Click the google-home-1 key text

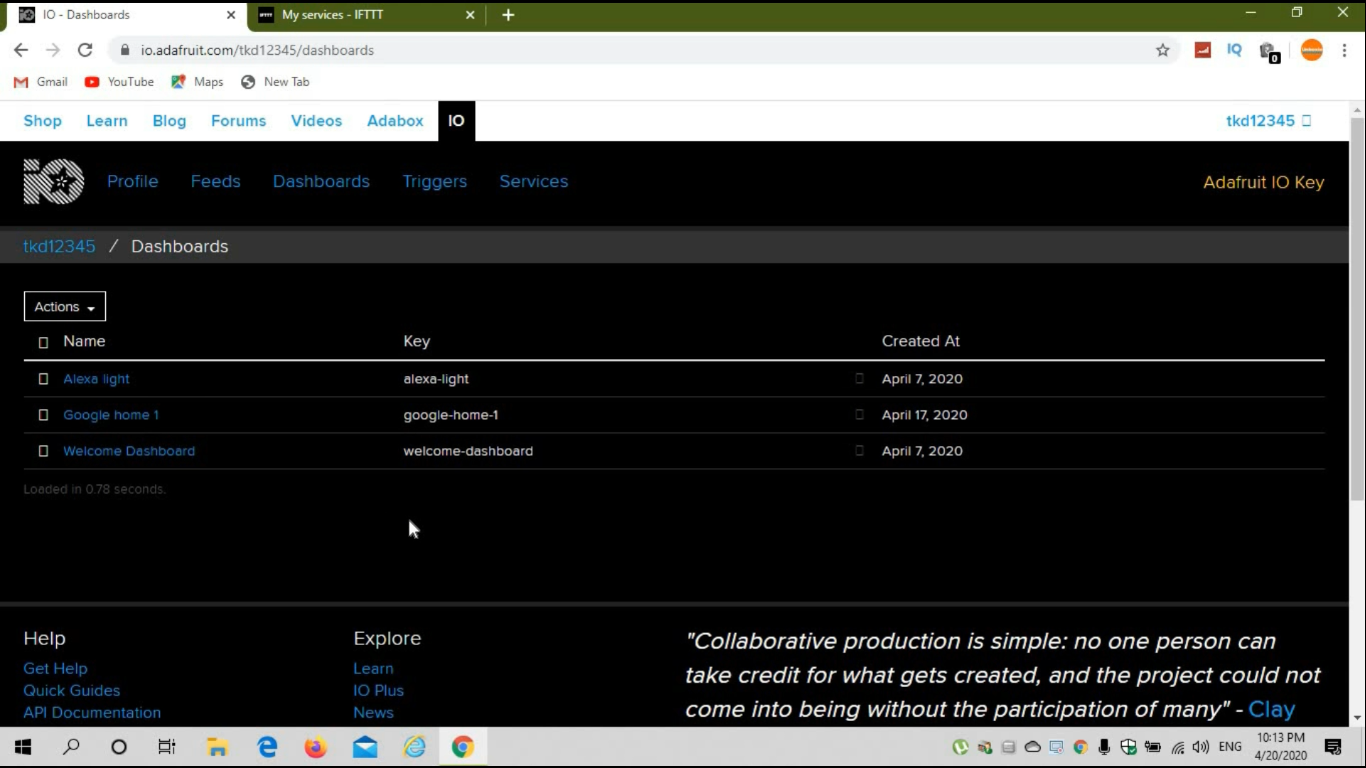[451, 415]
